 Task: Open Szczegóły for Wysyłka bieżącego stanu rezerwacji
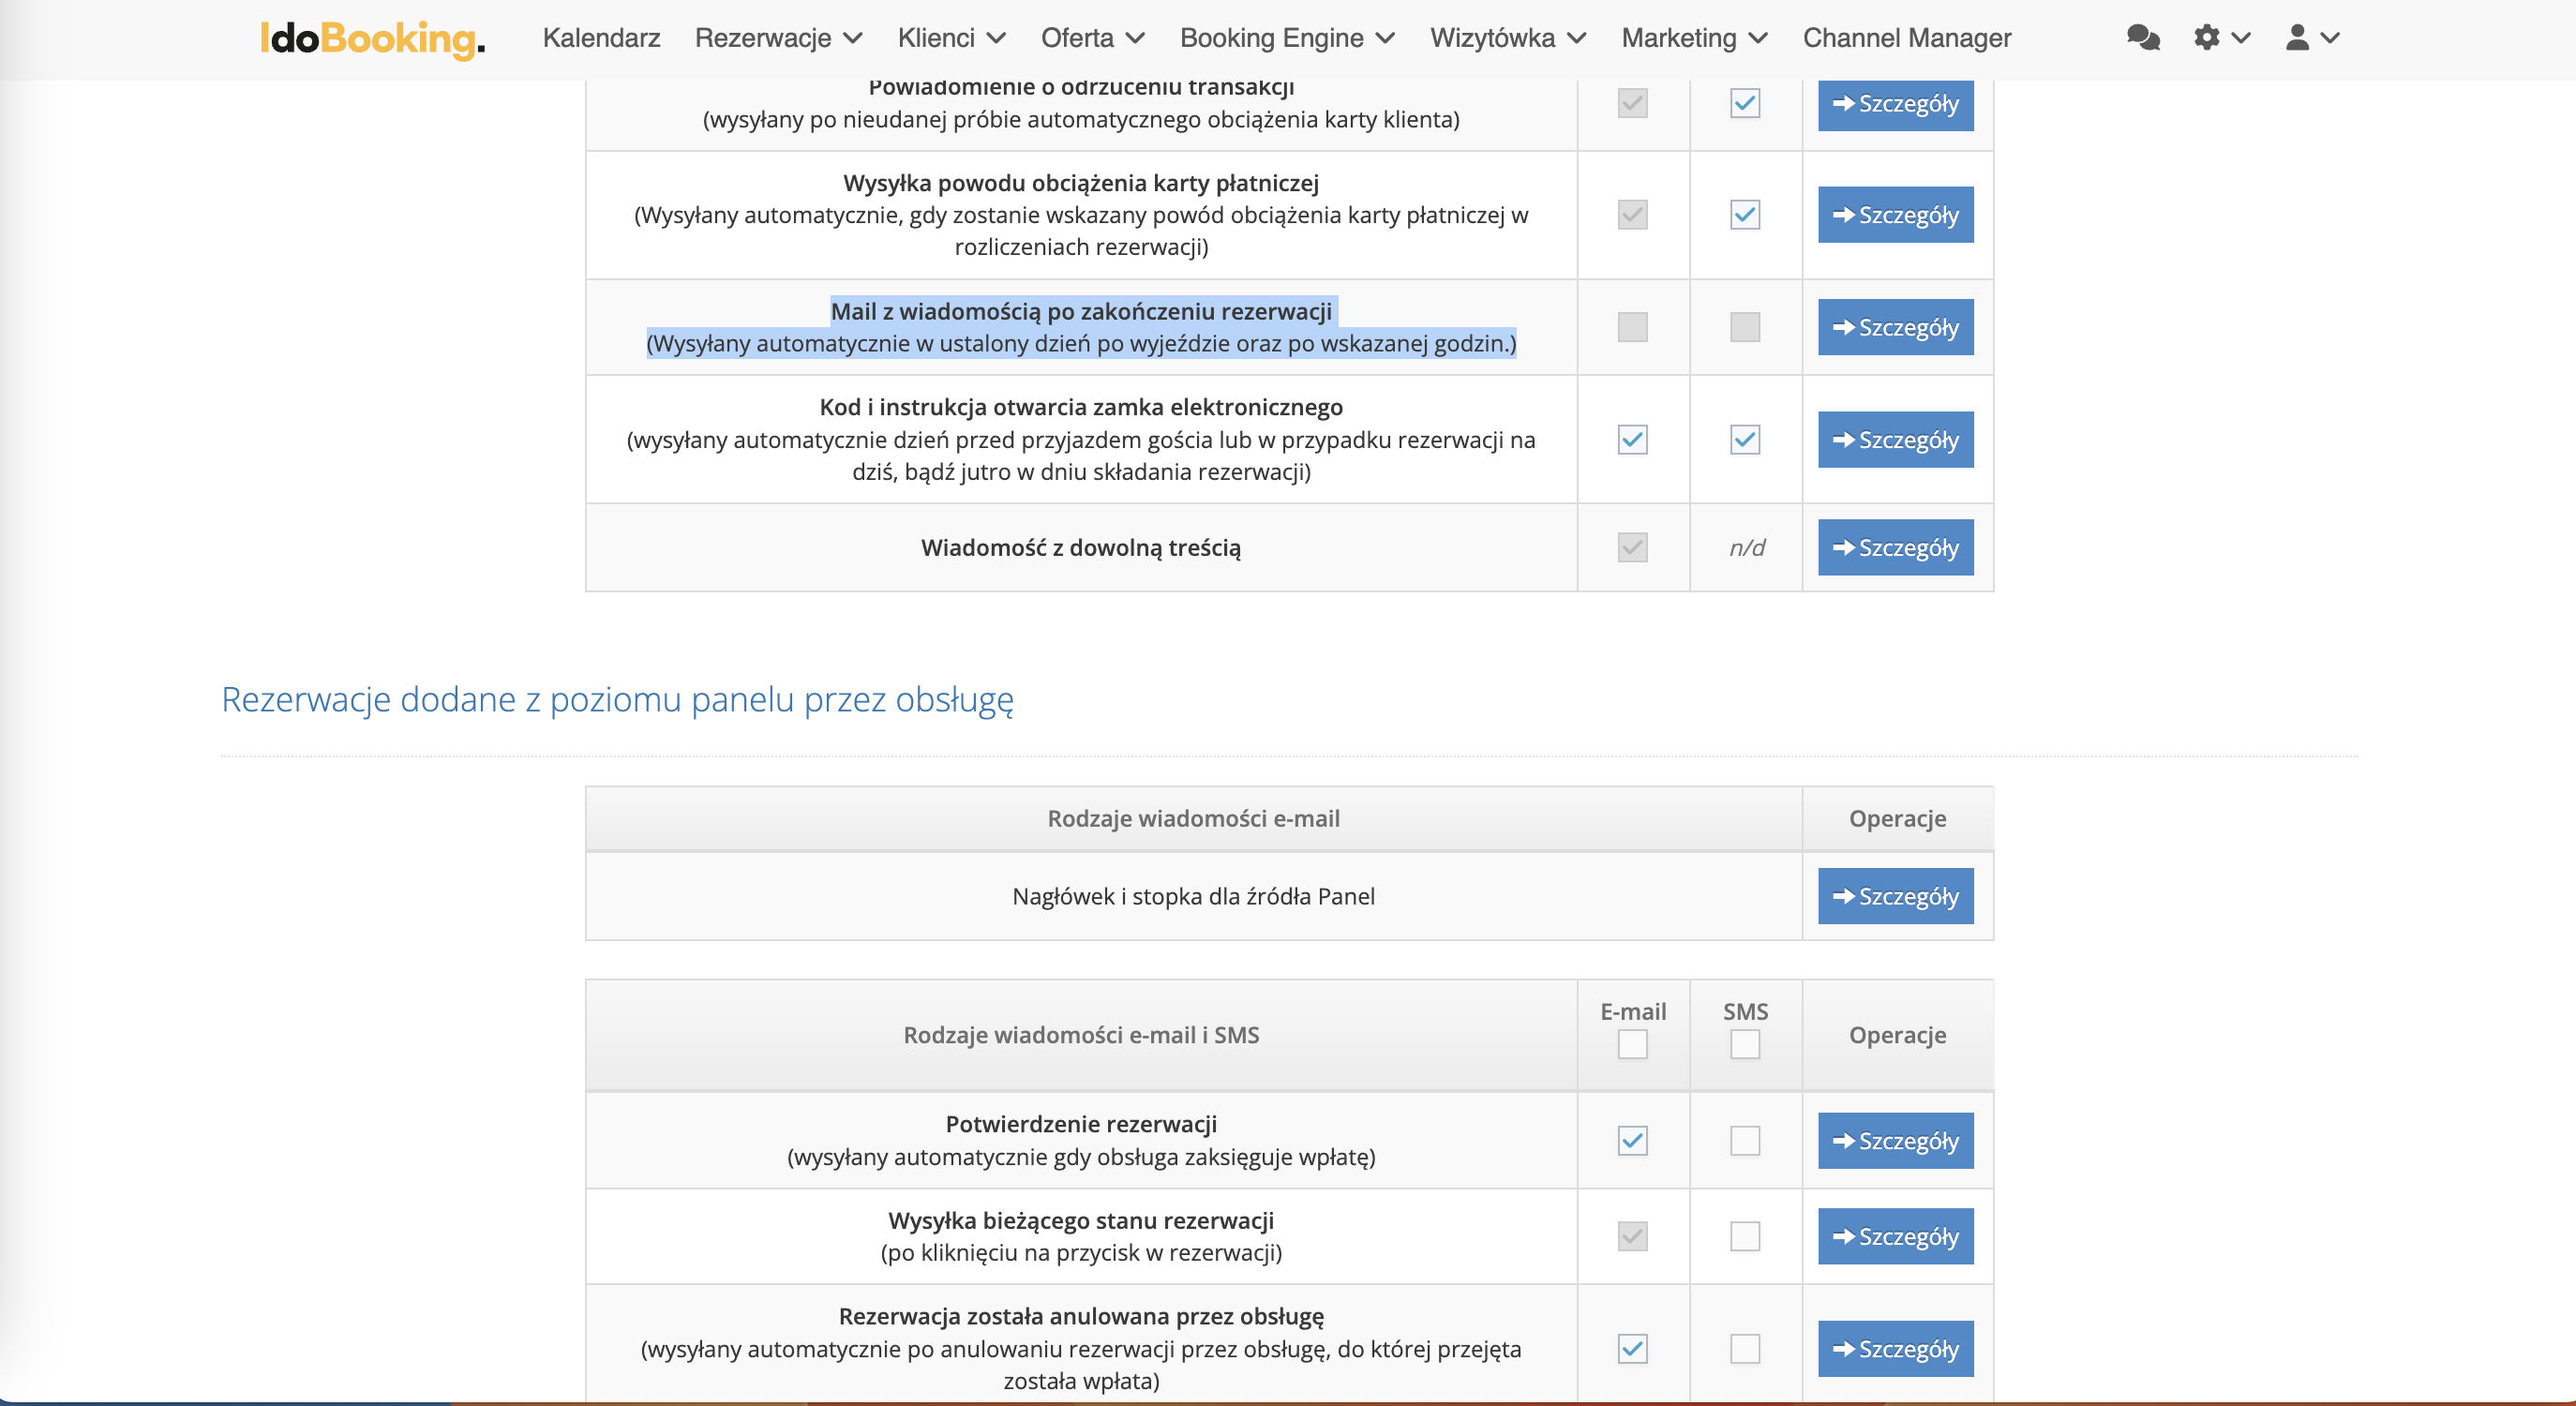click(x=1895, y=1237)
